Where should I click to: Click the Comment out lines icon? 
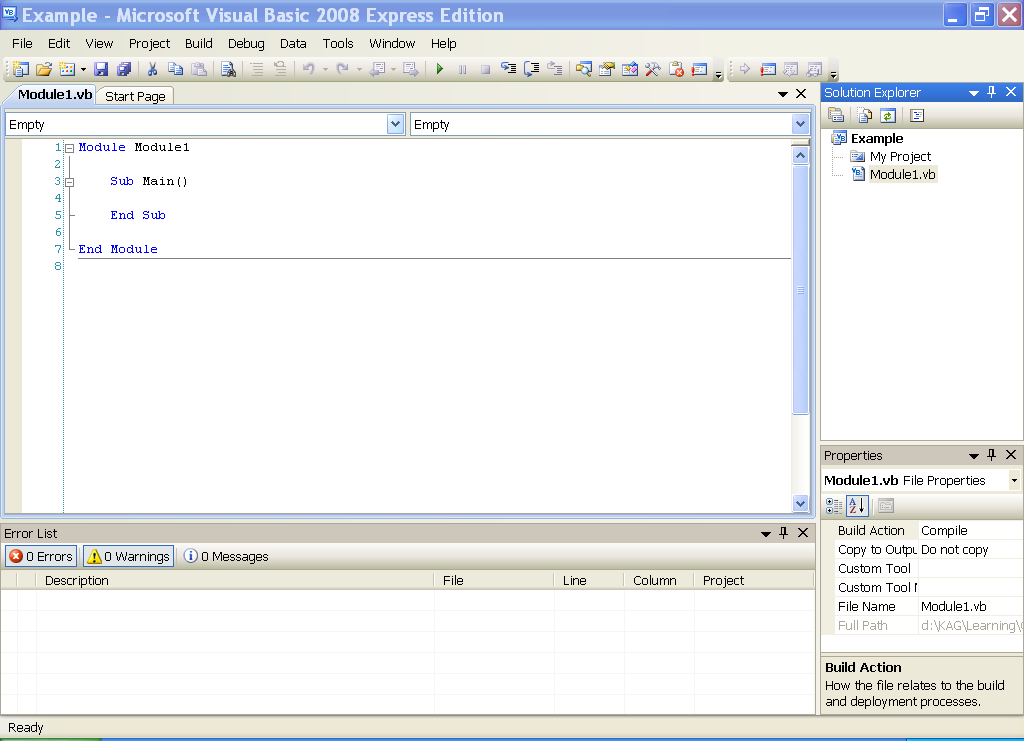coord(257,69)
